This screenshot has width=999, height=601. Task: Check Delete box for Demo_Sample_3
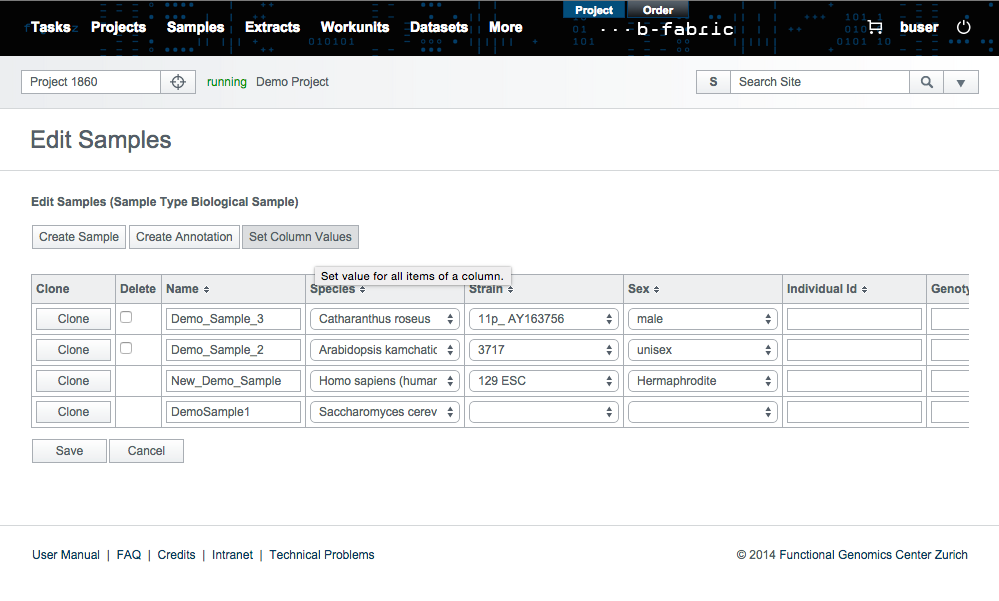point(126,317)
